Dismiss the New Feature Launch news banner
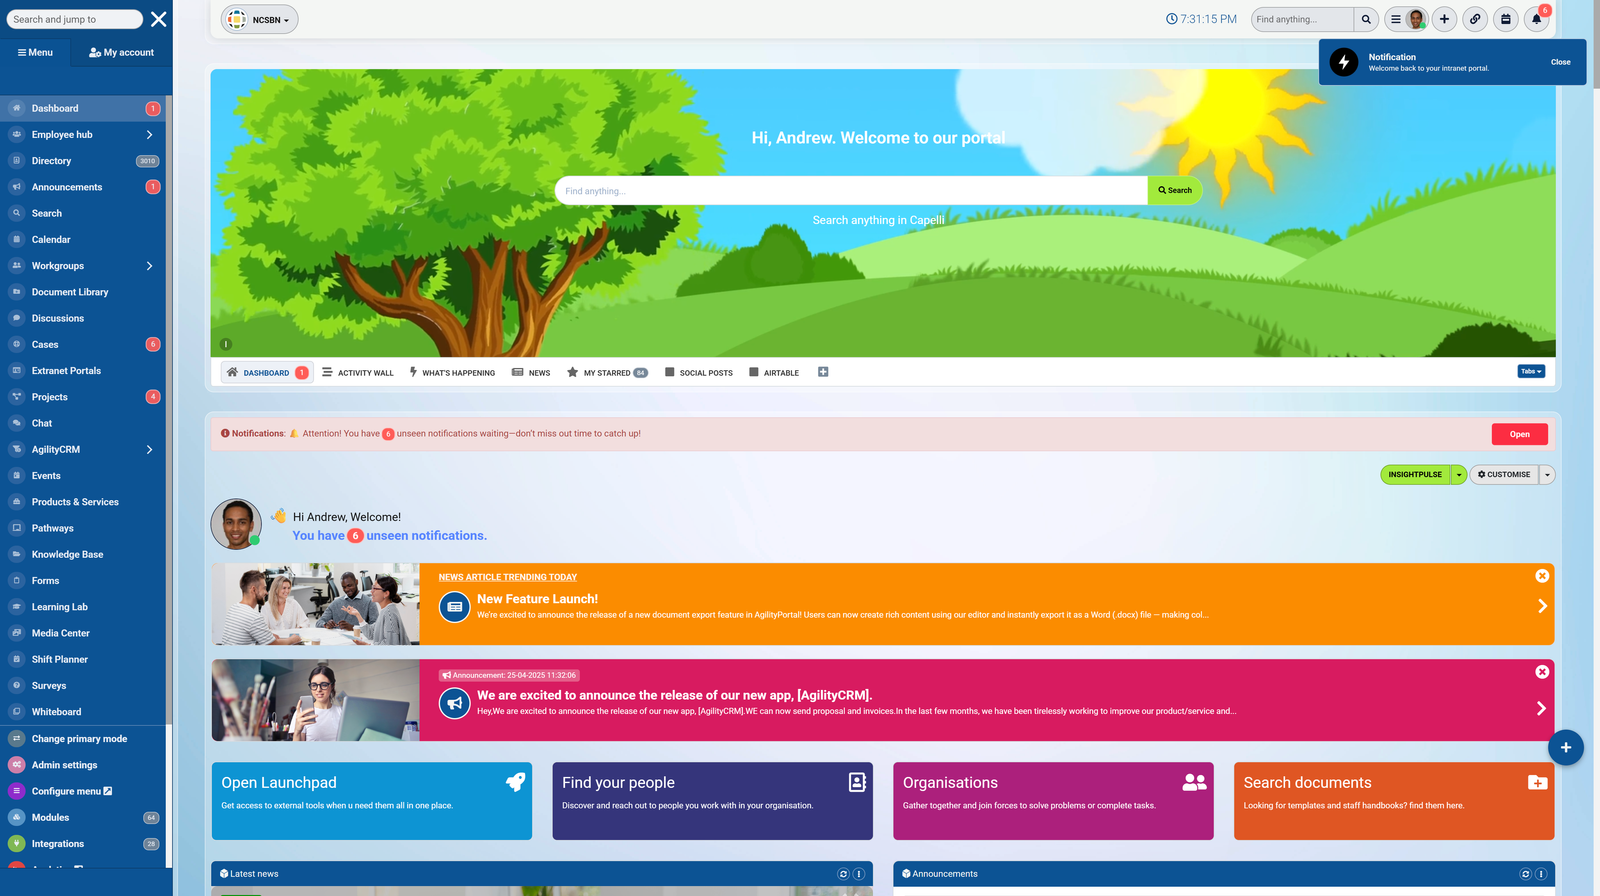The image size is (1600, 896). coord(1542,576)
